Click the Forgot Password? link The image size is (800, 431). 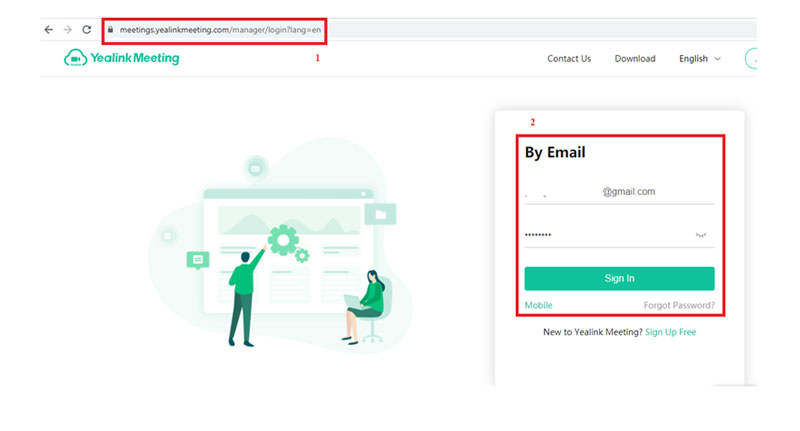pos(678,305)
